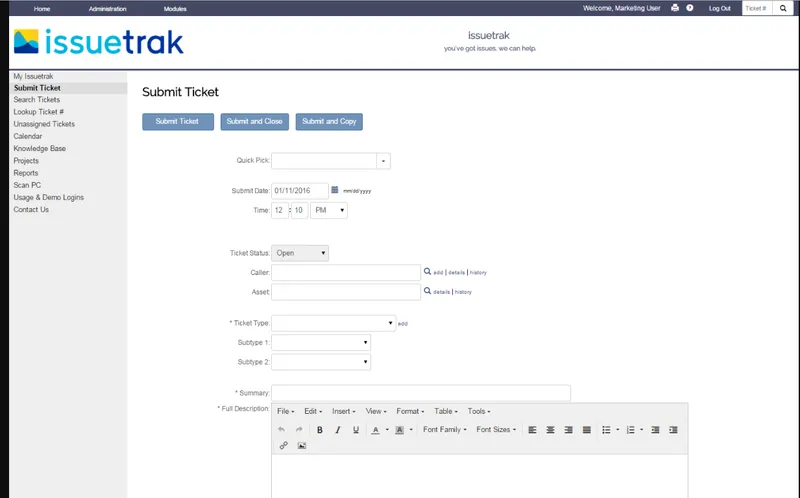Insert a bullet list
Image resolution: width=800 pixels, height=498 pixels.
pos(606,430)
